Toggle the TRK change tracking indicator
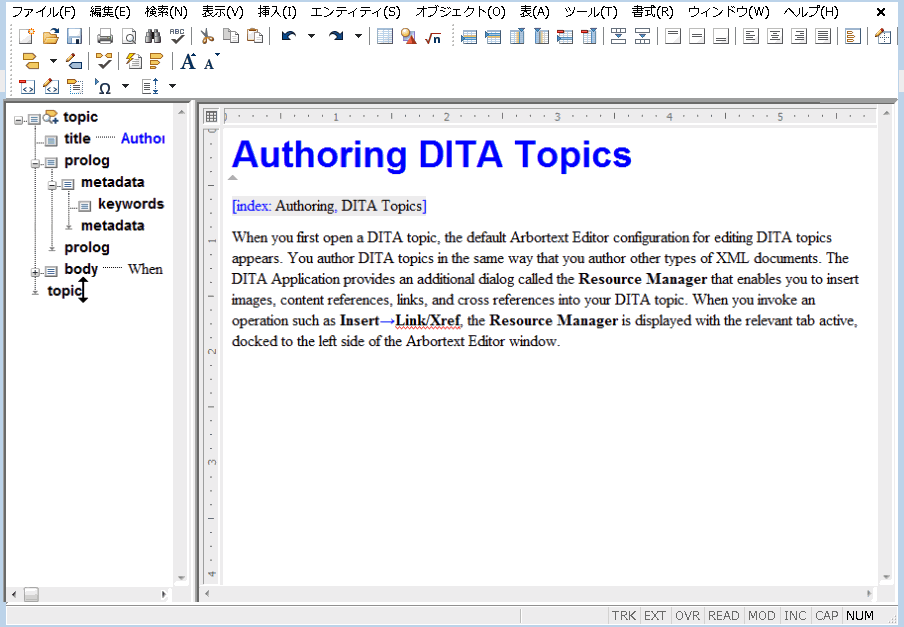This screenshot has width=904, height=627. 624,615
